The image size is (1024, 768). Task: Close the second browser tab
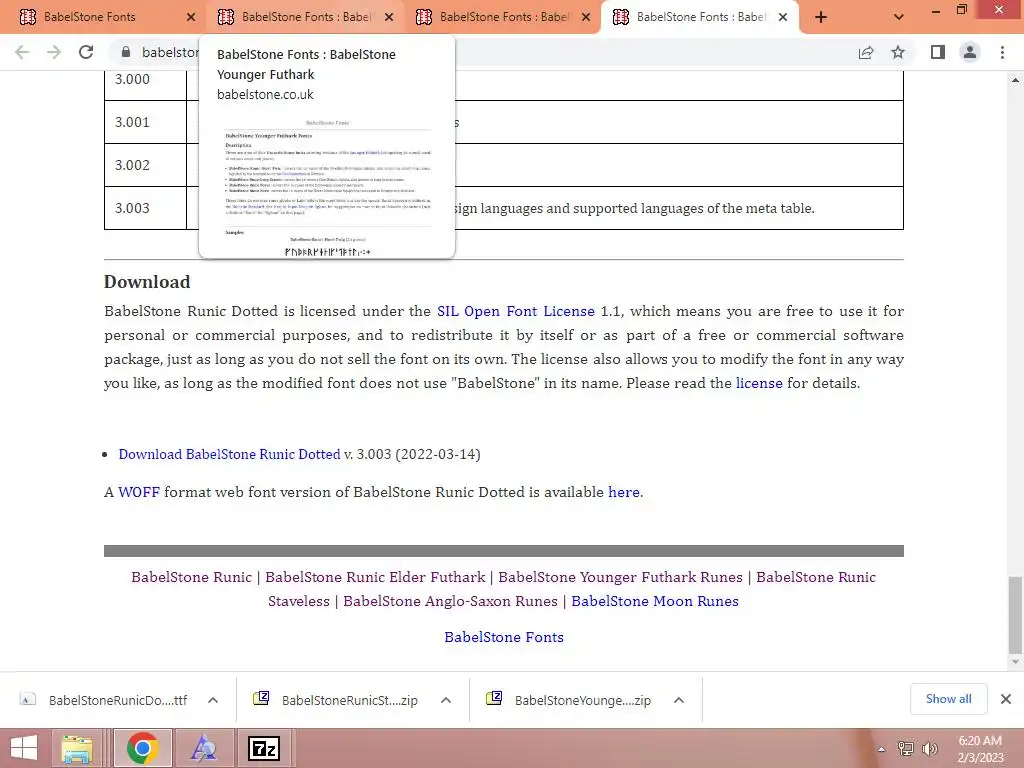(389, 17)
